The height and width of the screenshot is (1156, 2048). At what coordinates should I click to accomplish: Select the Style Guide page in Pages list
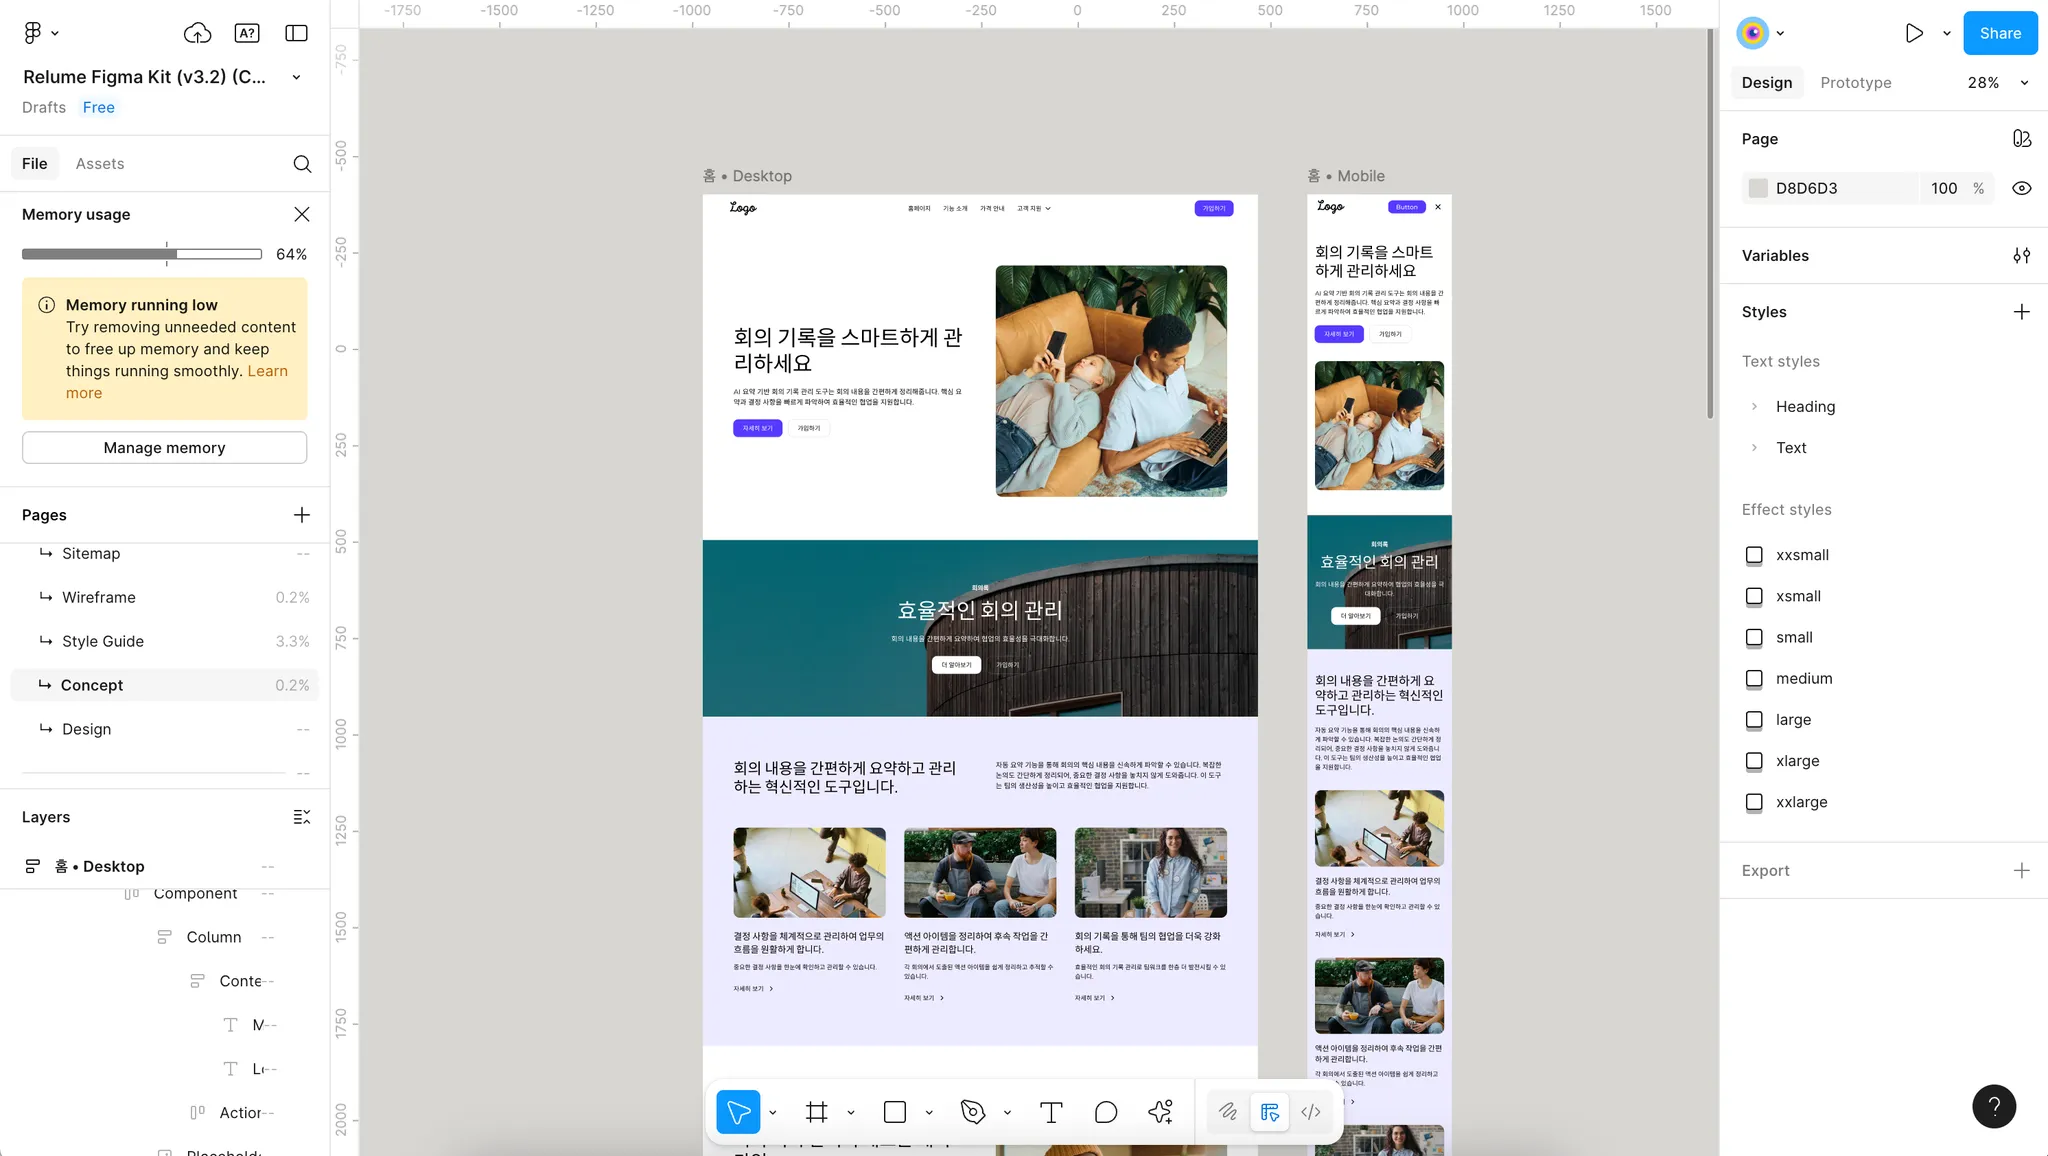(x=103, y=641)
